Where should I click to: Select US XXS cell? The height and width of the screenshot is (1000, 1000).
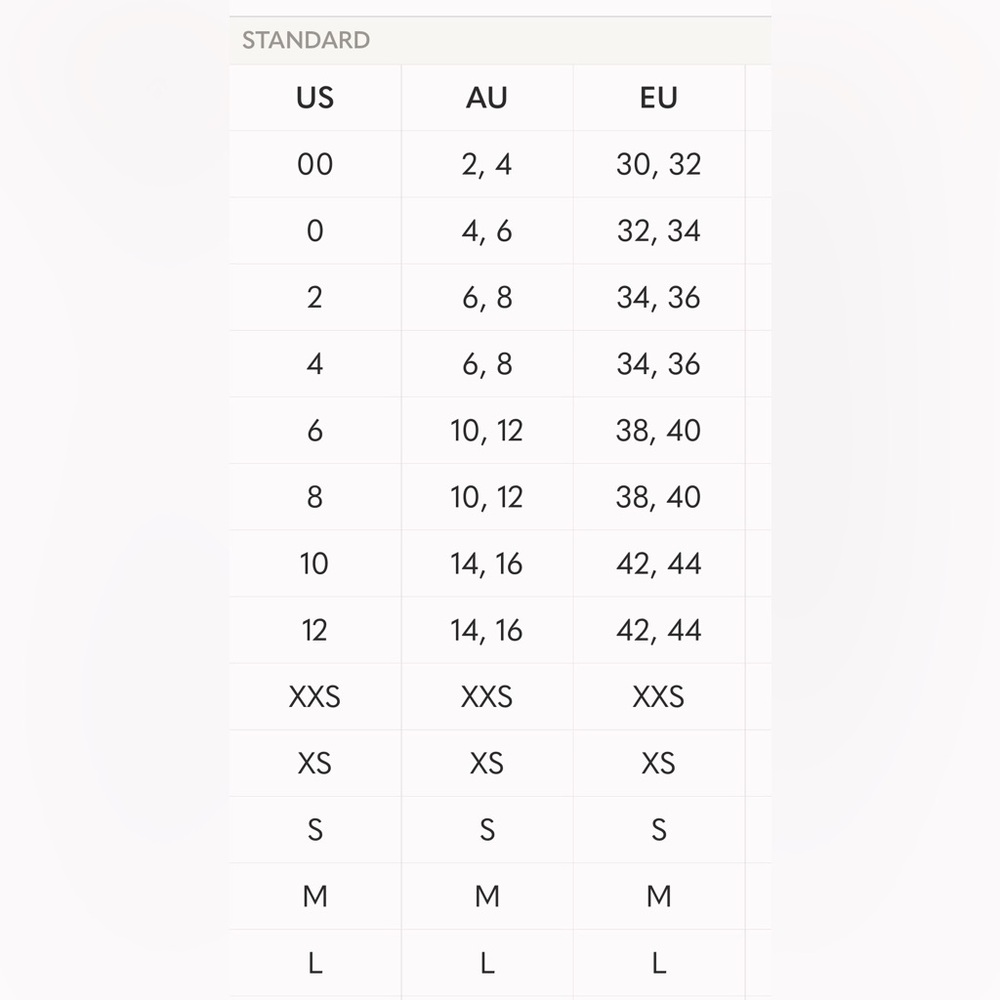[315, 696]
